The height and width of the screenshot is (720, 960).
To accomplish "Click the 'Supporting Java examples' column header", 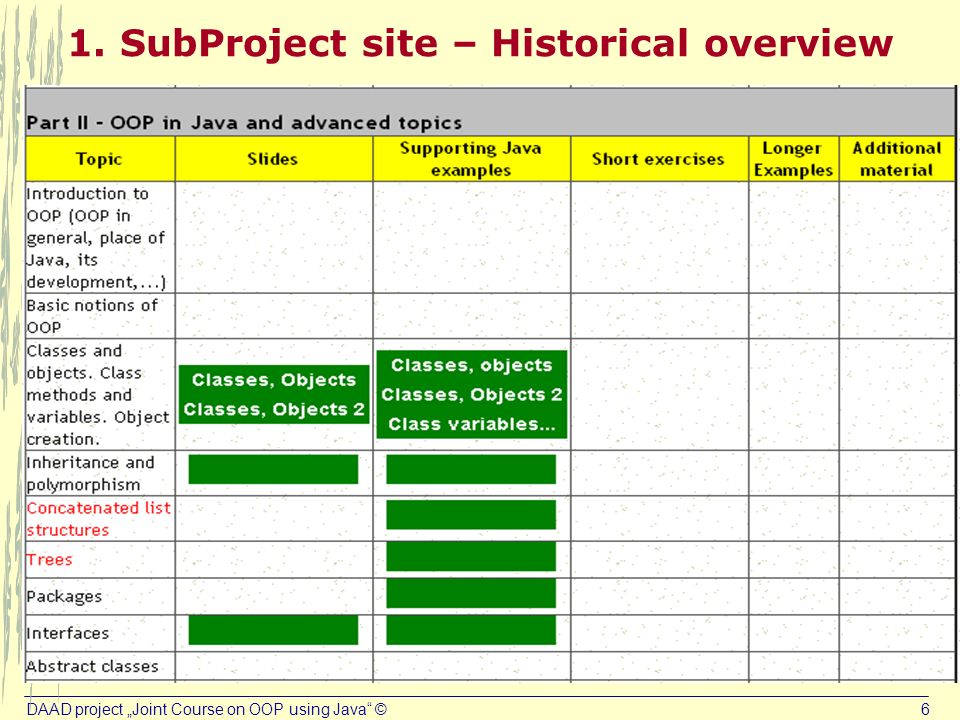I will pyautogui.click(x=471, y=159).
